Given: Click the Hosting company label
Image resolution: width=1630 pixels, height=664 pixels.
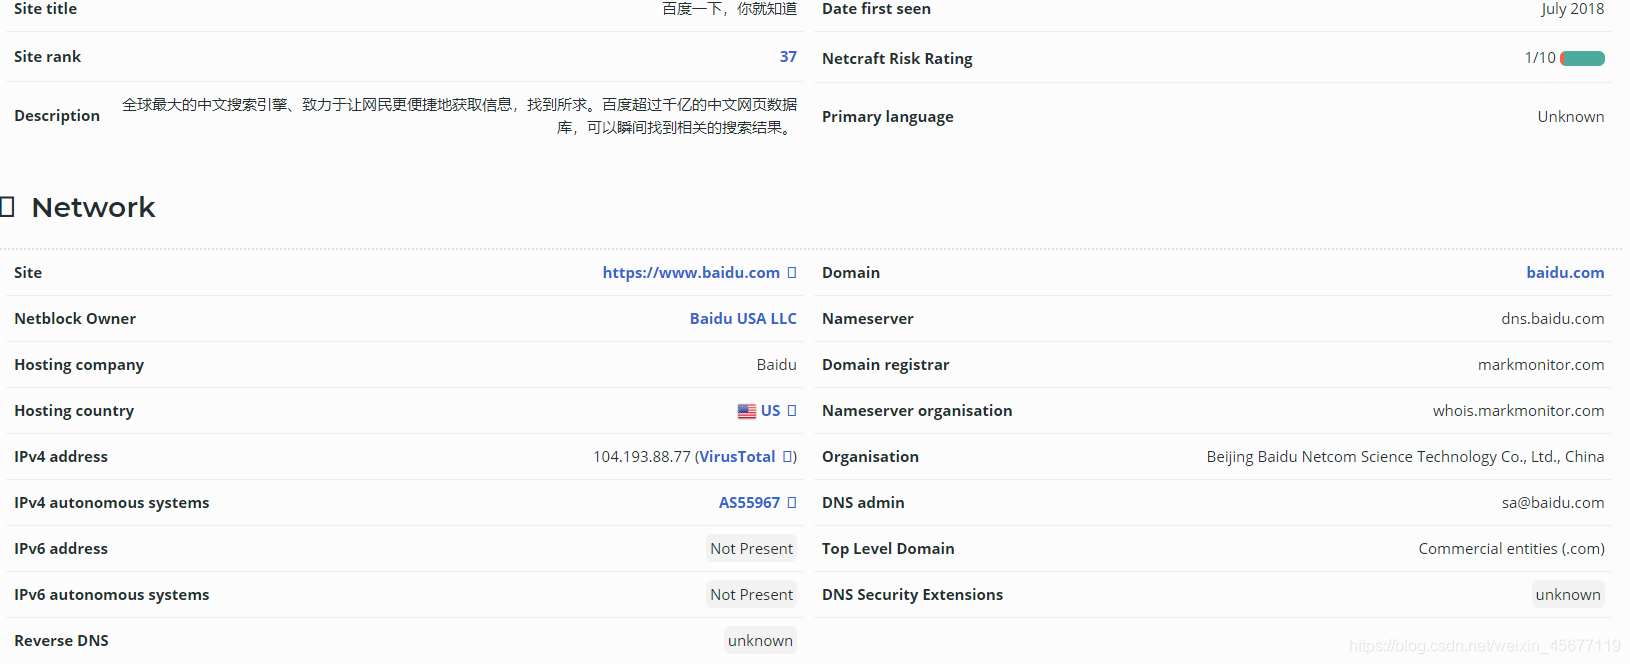Looking at the screenshot, I should pos(79,365).
